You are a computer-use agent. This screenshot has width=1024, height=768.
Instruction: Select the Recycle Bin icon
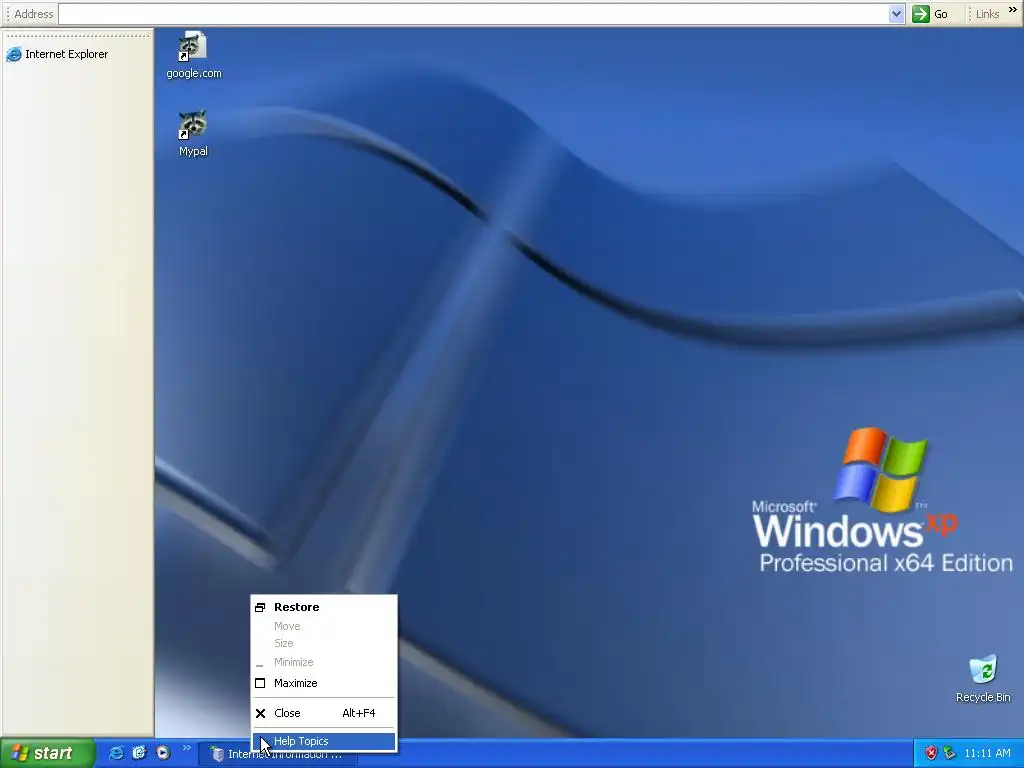point(983,679)
